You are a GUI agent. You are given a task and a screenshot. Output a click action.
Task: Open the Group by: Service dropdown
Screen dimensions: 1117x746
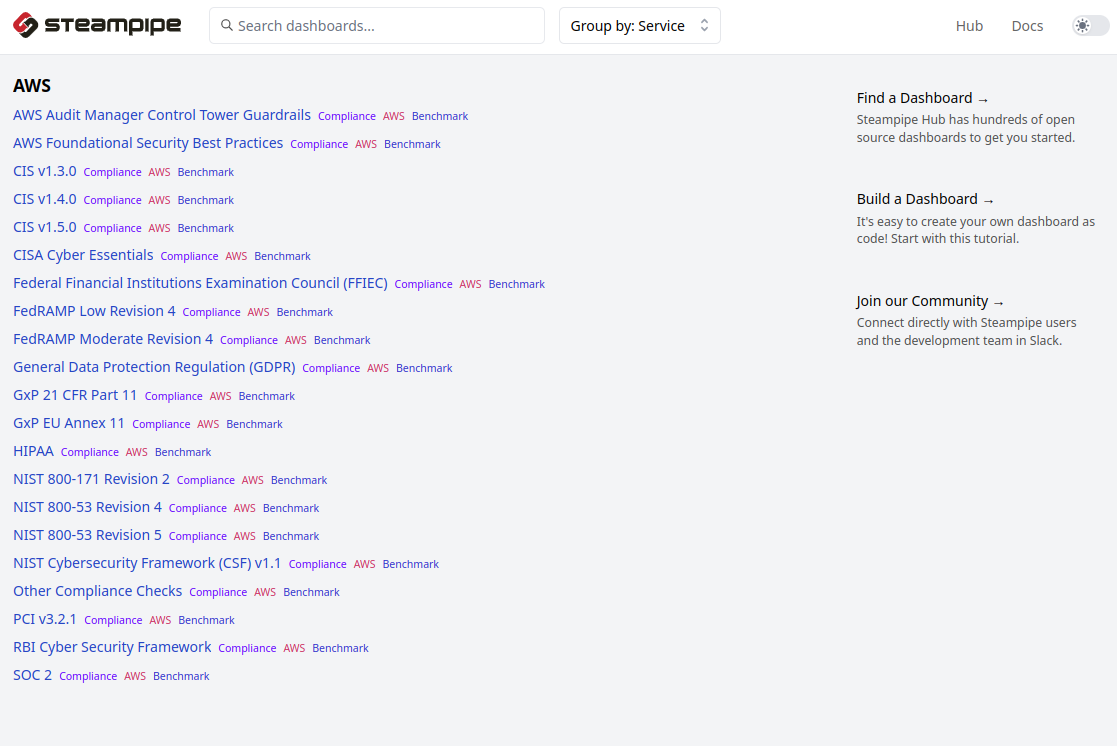pos(640,25)
